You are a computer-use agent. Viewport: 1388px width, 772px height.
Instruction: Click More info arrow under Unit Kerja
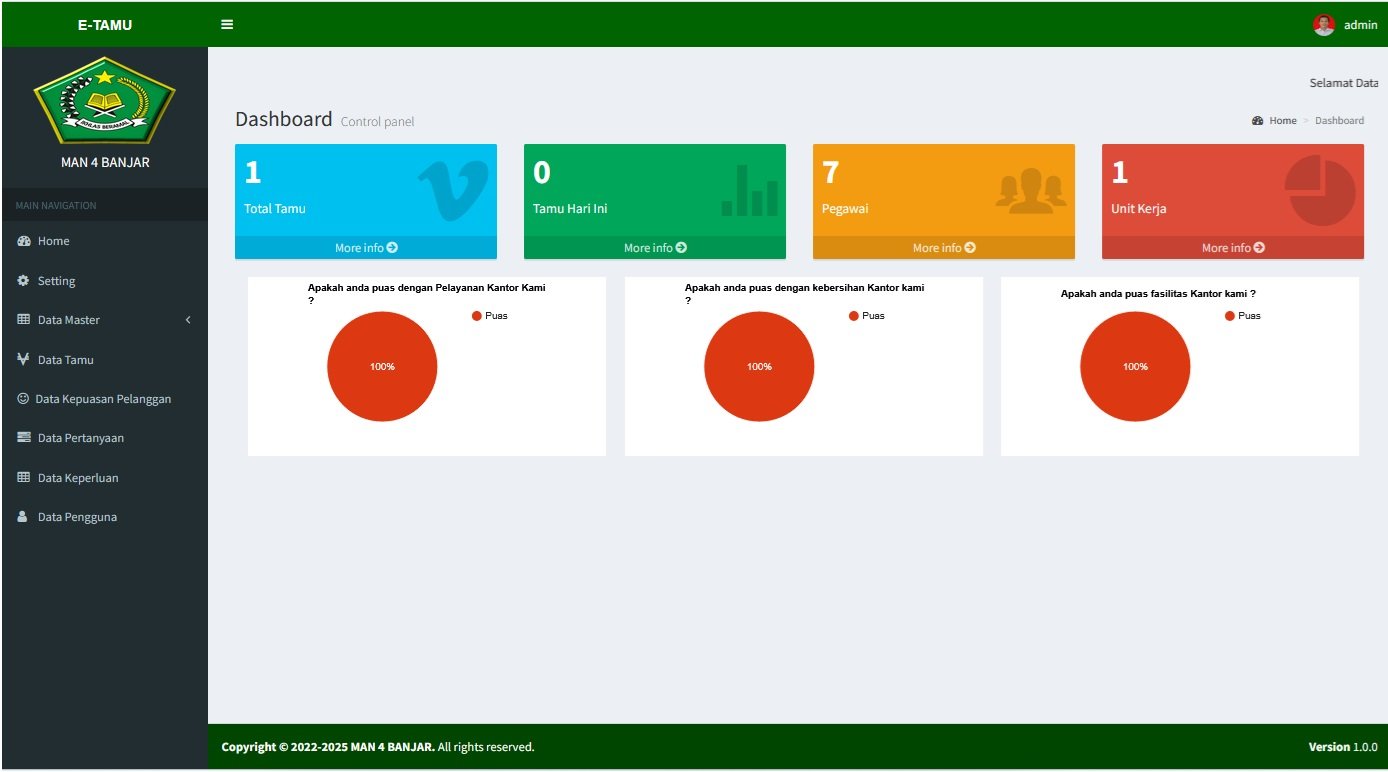point(1259,248)
